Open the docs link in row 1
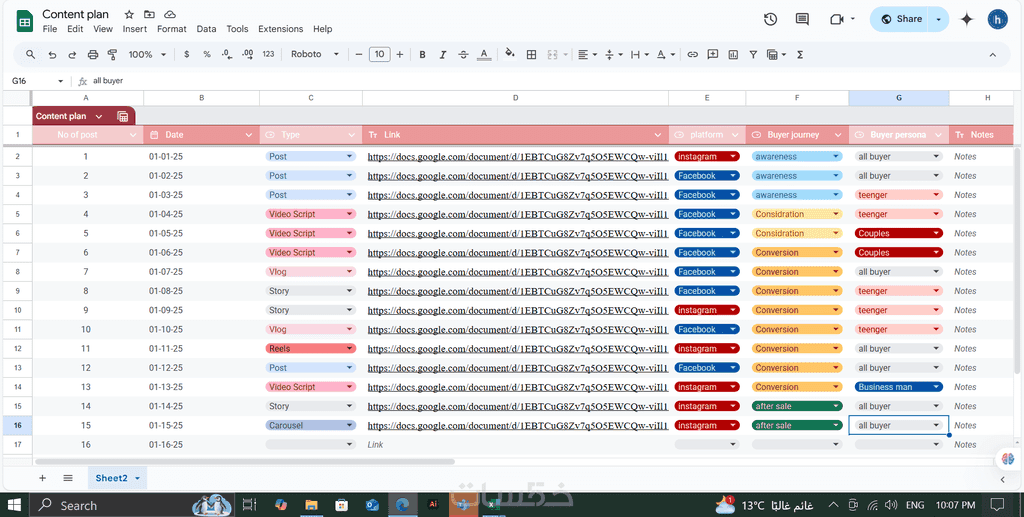 click(x=518, y=157)
